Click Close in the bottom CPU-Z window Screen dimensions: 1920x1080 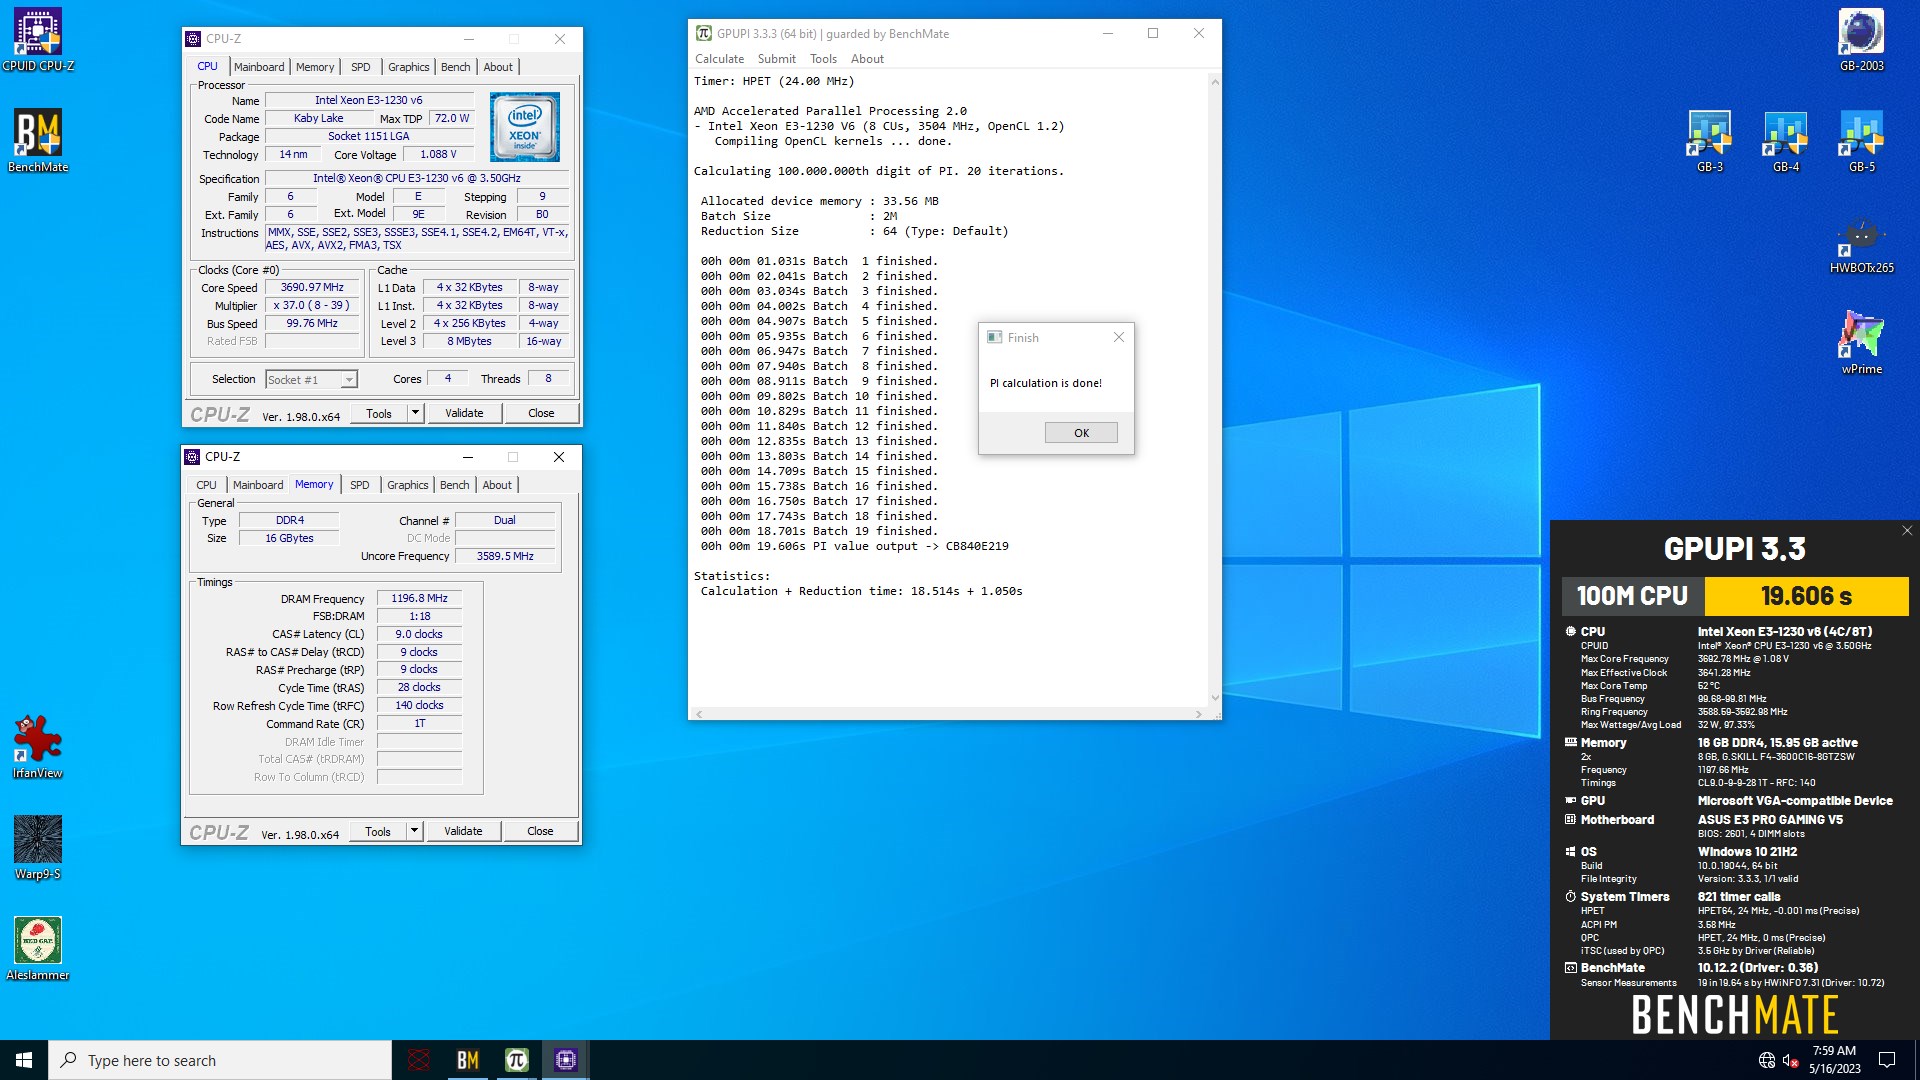(x=540, y=831)
